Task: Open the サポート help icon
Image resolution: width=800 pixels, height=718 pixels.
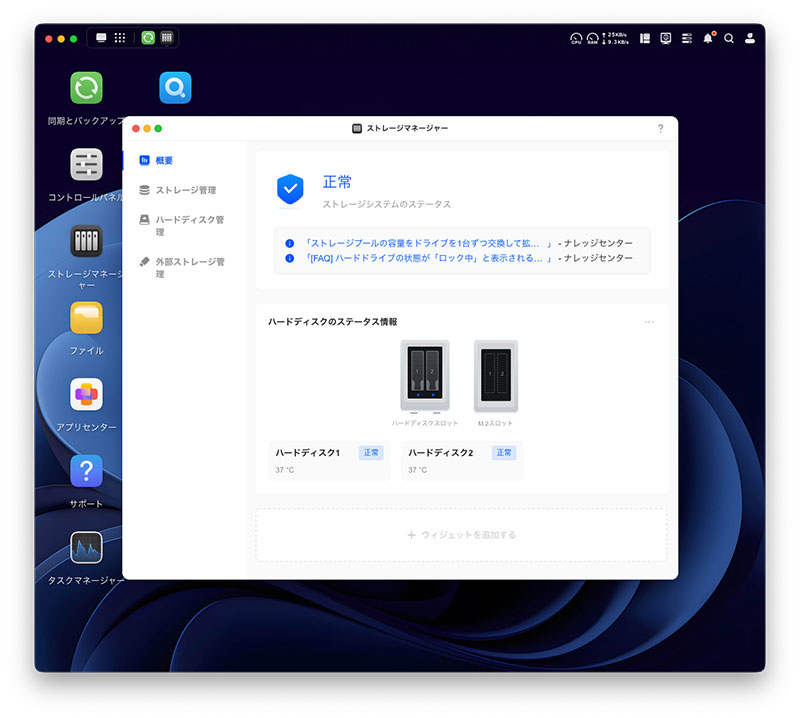Action: click(x=86, y=471)
